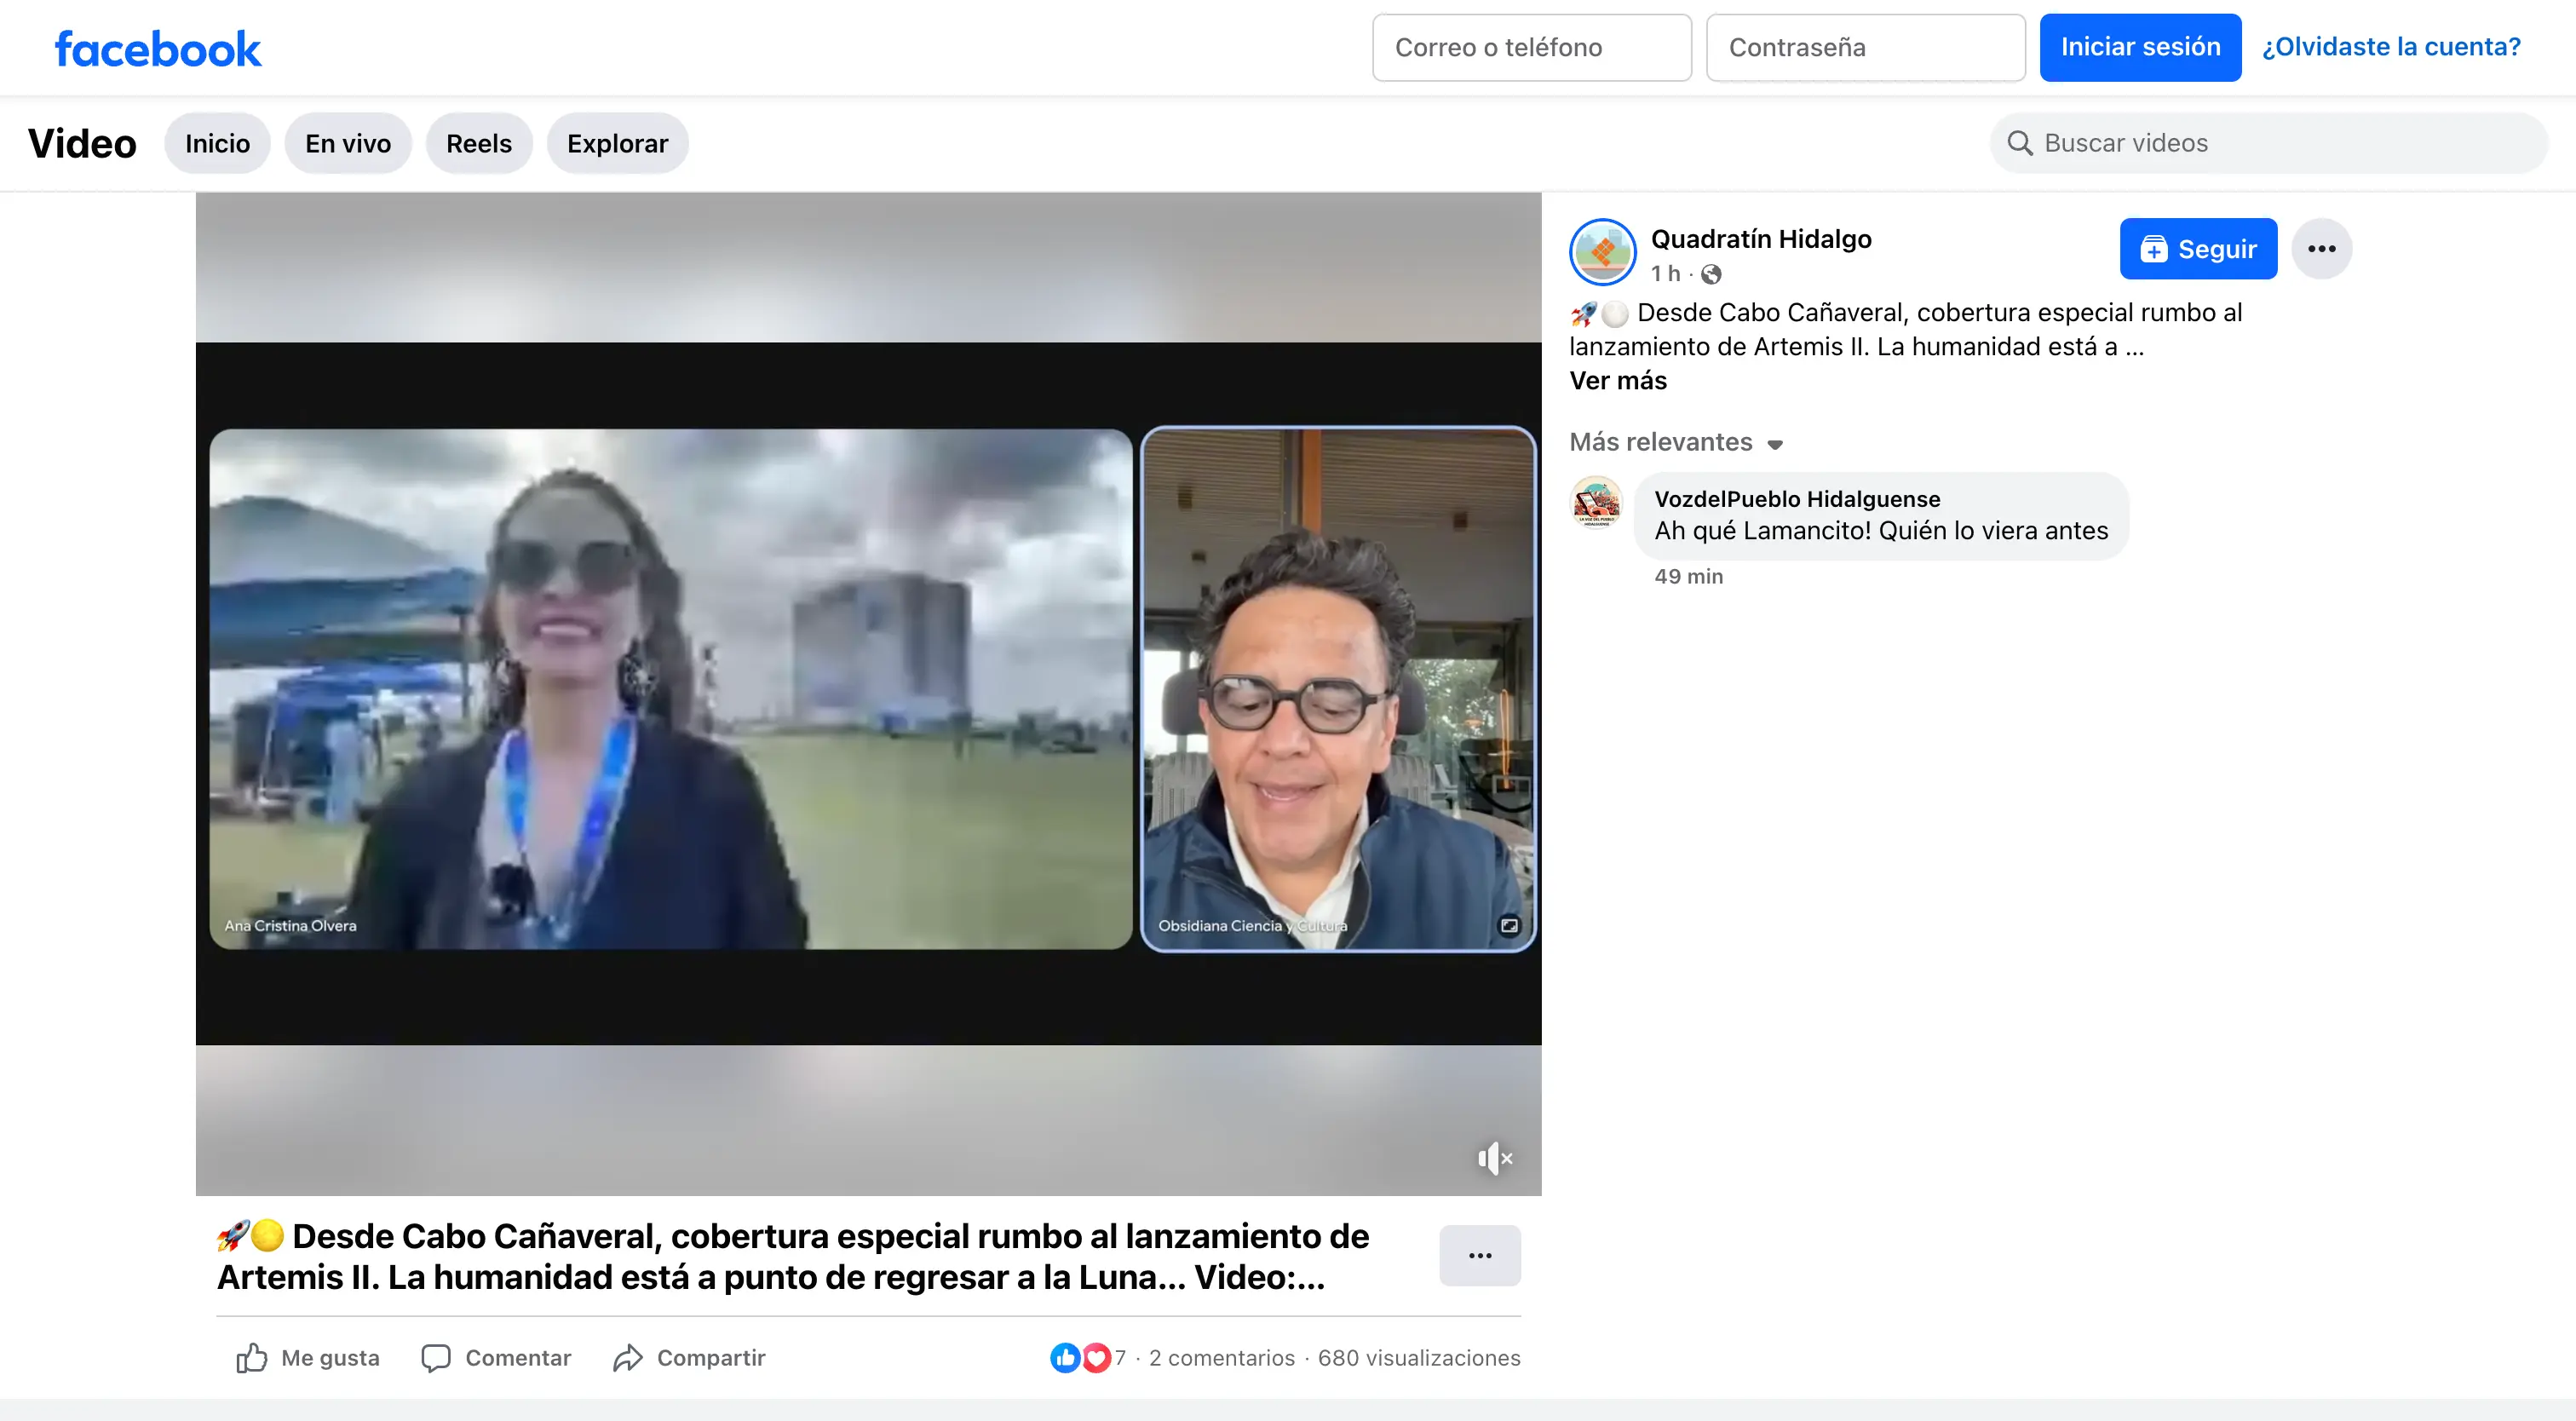Click VozdelPueblo Hidalguense commenter avatar
The image size is (2576, 1421).
click(1596, 502)
